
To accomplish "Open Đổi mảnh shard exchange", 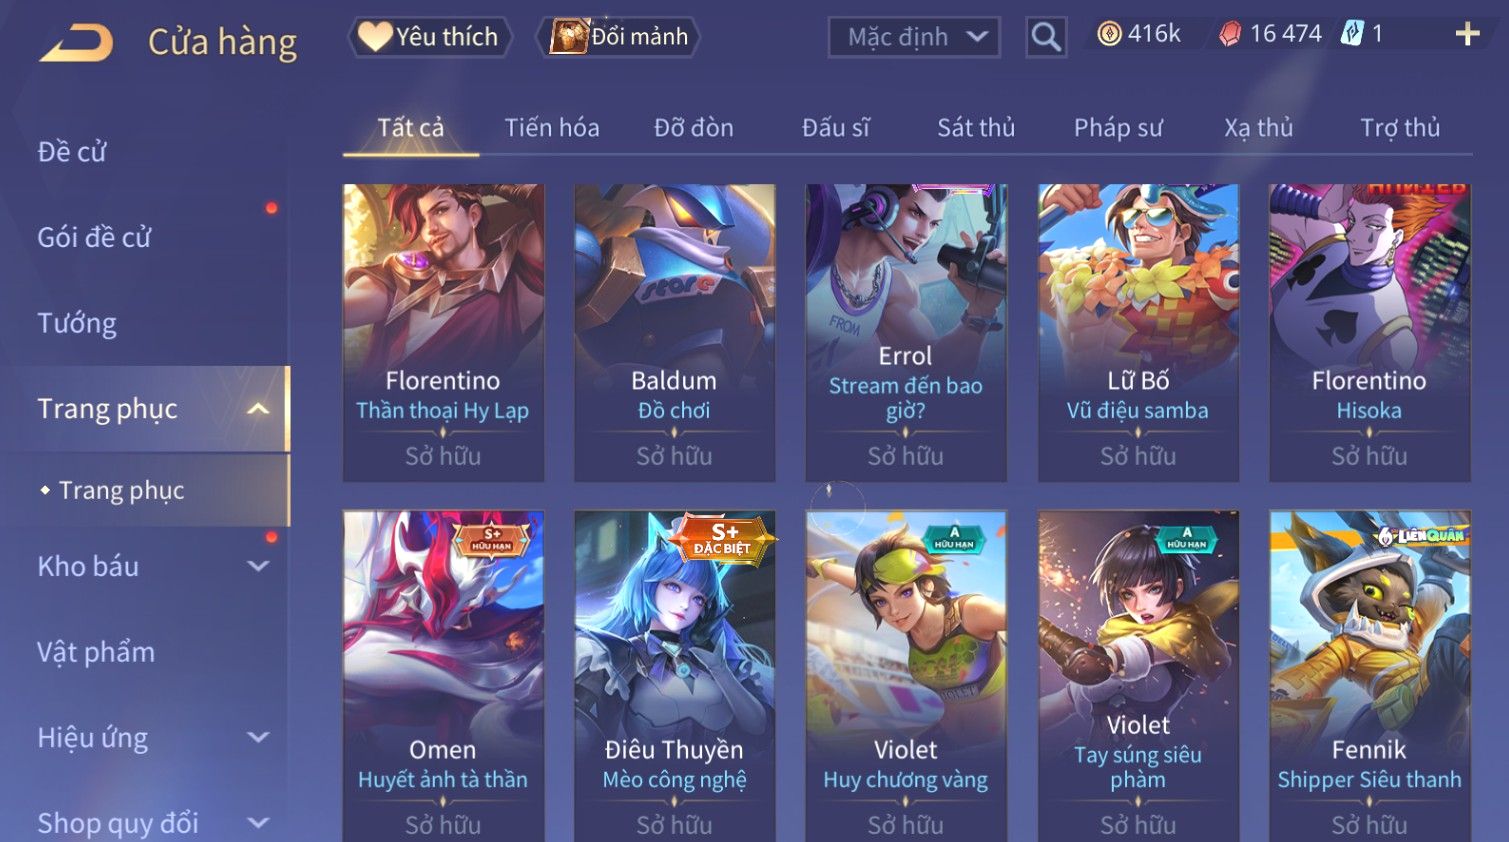I will pyautogui.click(x=618, y=37).
